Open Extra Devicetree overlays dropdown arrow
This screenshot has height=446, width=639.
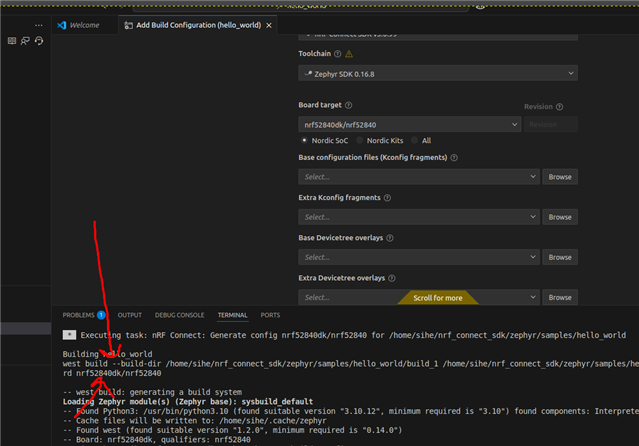[533, 297]
